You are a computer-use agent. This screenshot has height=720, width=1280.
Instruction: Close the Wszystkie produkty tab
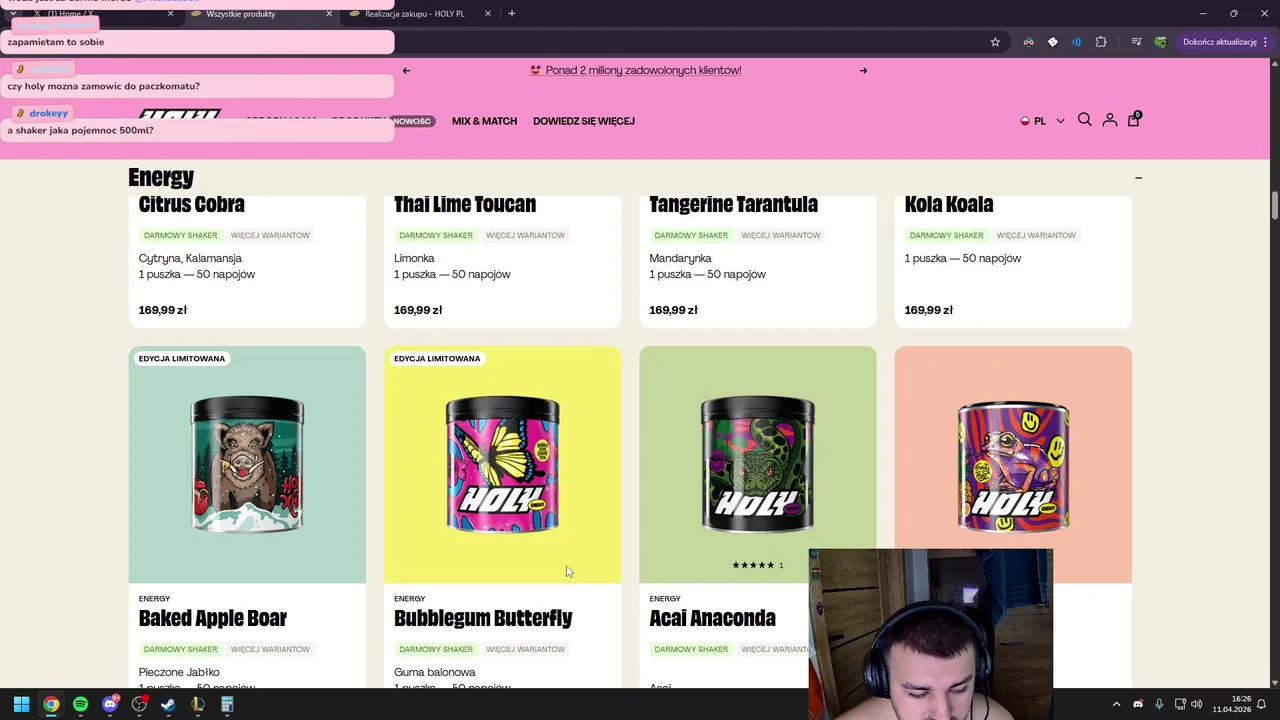click(x=329, y=14)
